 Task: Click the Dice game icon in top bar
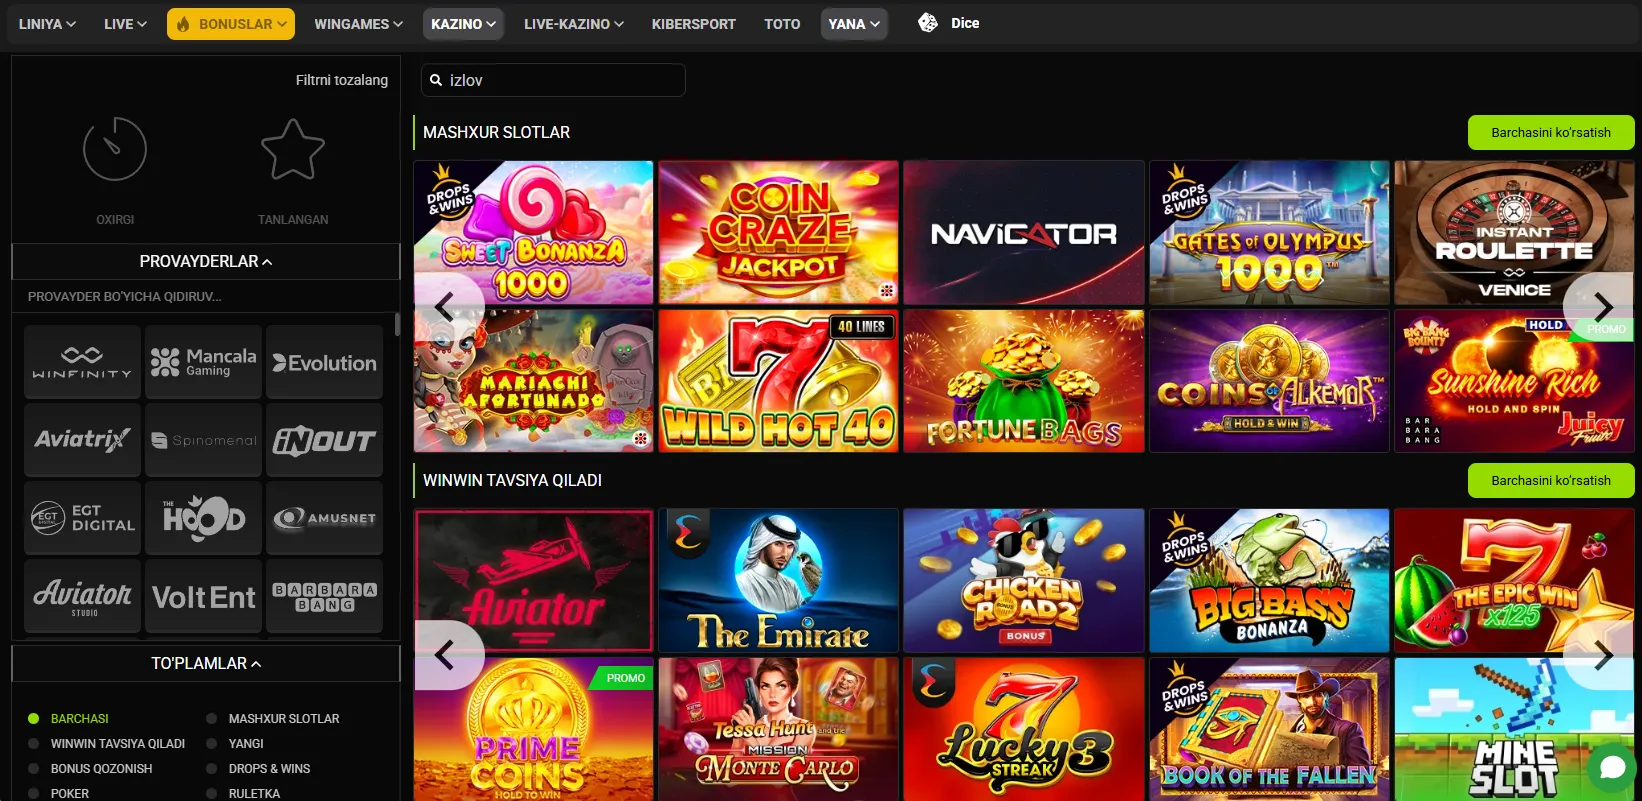(x=928, y=23)
